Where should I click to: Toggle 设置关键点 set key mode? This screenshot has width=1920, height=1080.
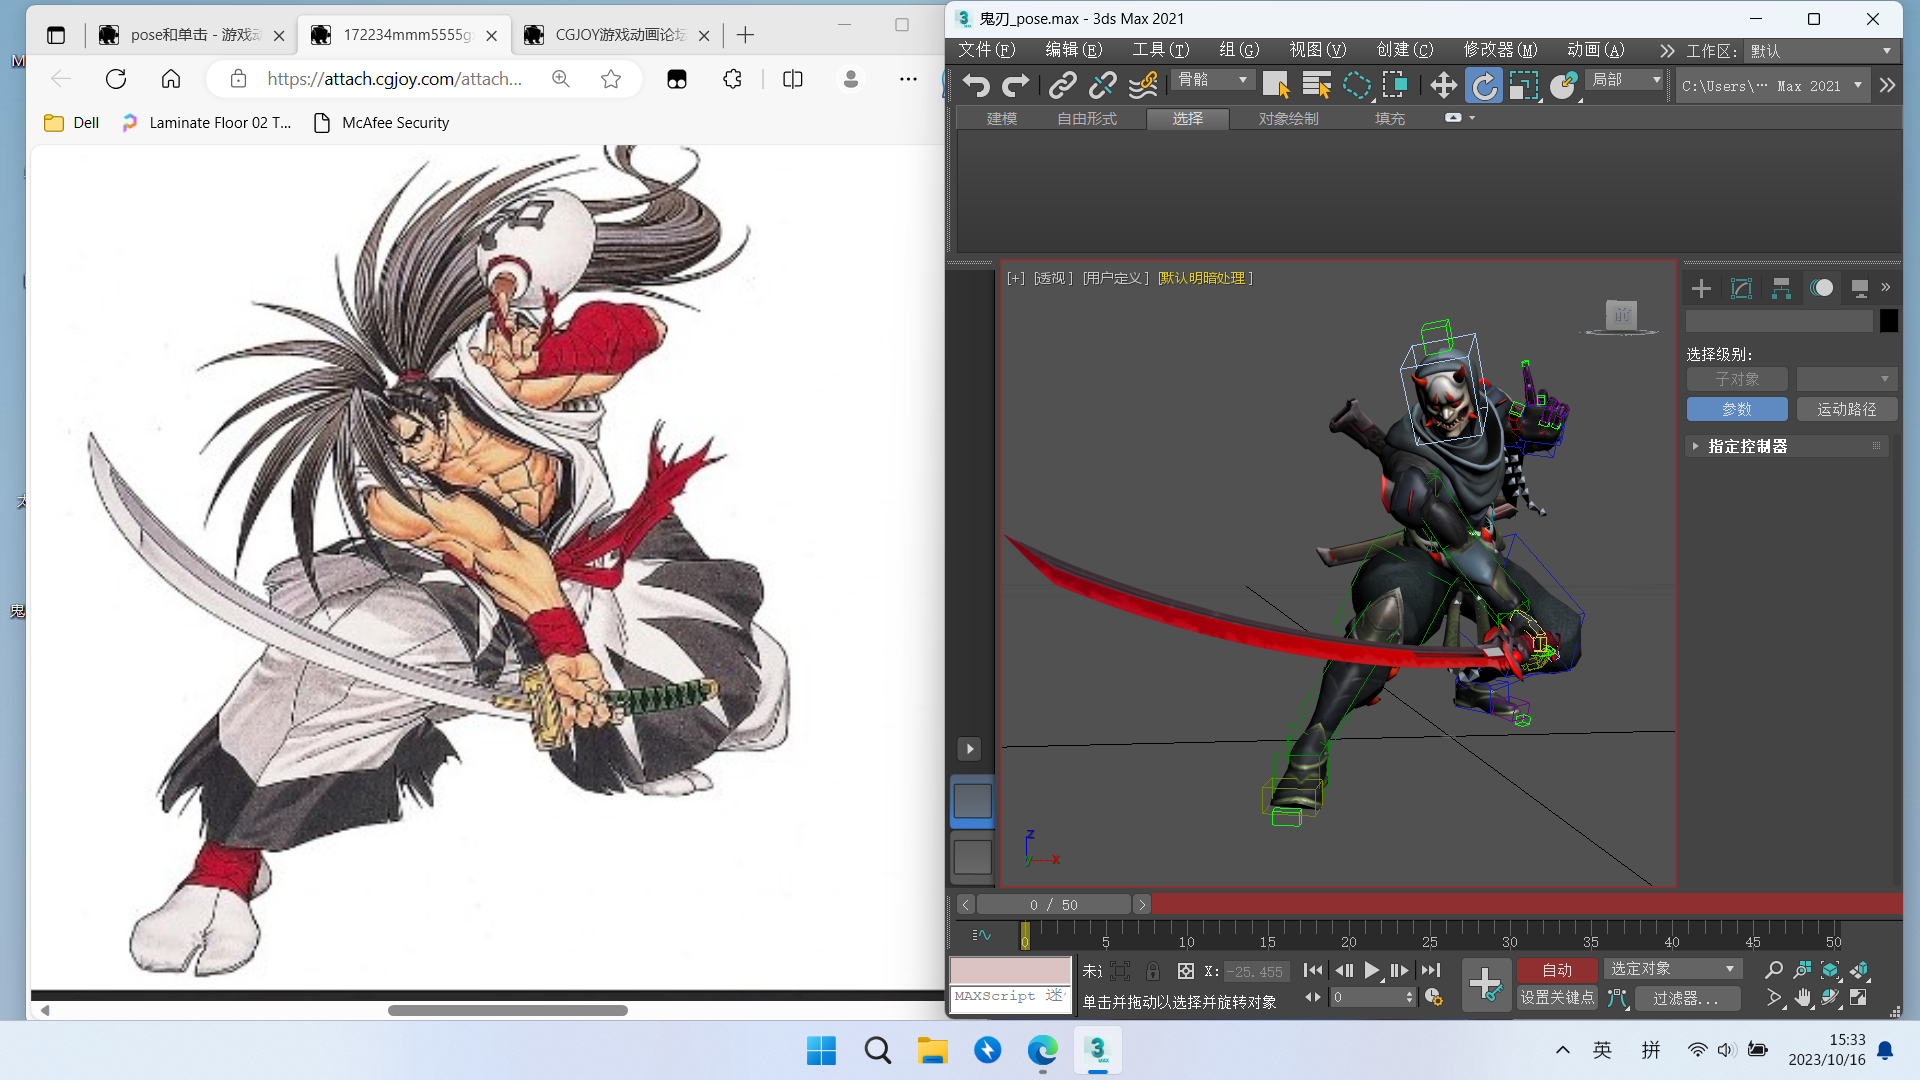coord(1556,998)
